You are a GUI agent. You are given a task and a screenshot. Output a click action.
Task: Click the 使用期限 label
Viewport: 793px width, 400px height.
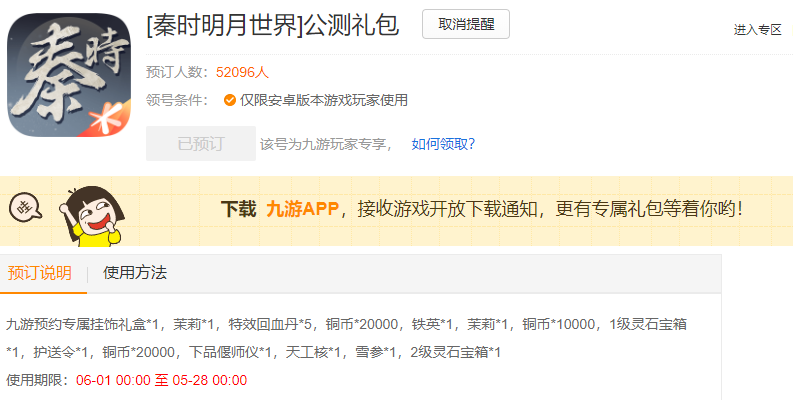point(35,380)
